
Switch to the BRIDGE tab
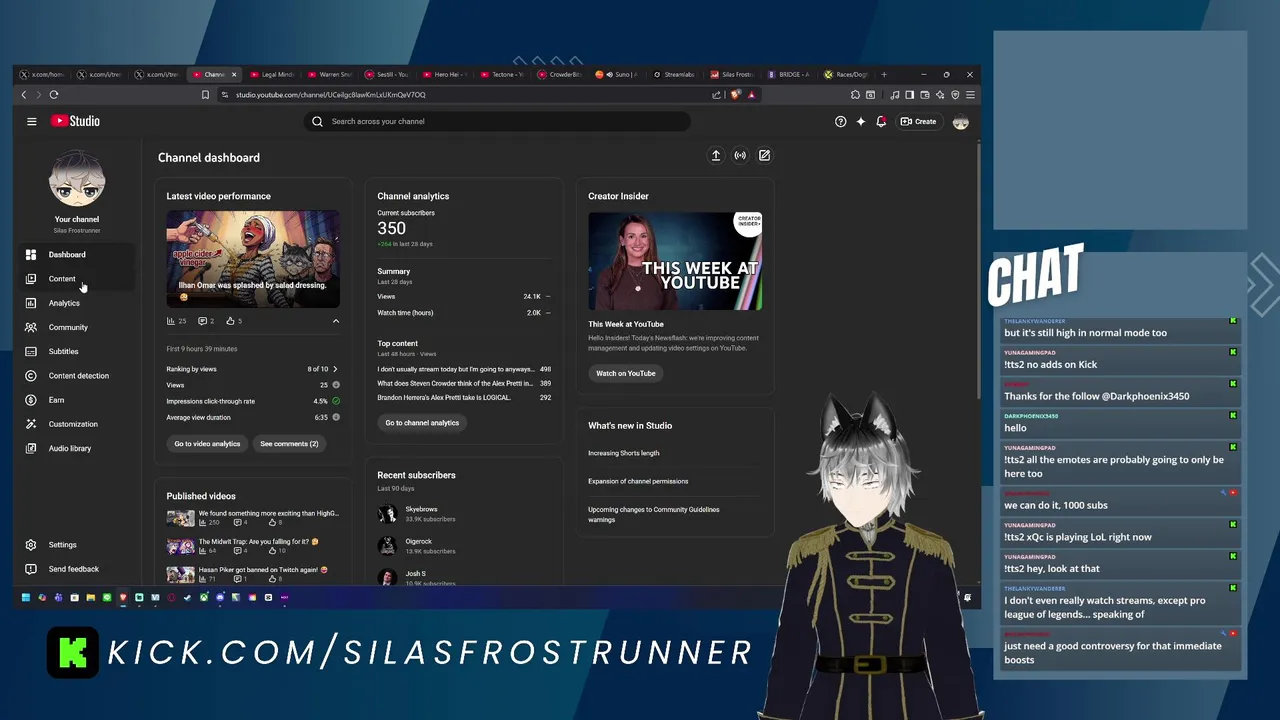(789, 74)
